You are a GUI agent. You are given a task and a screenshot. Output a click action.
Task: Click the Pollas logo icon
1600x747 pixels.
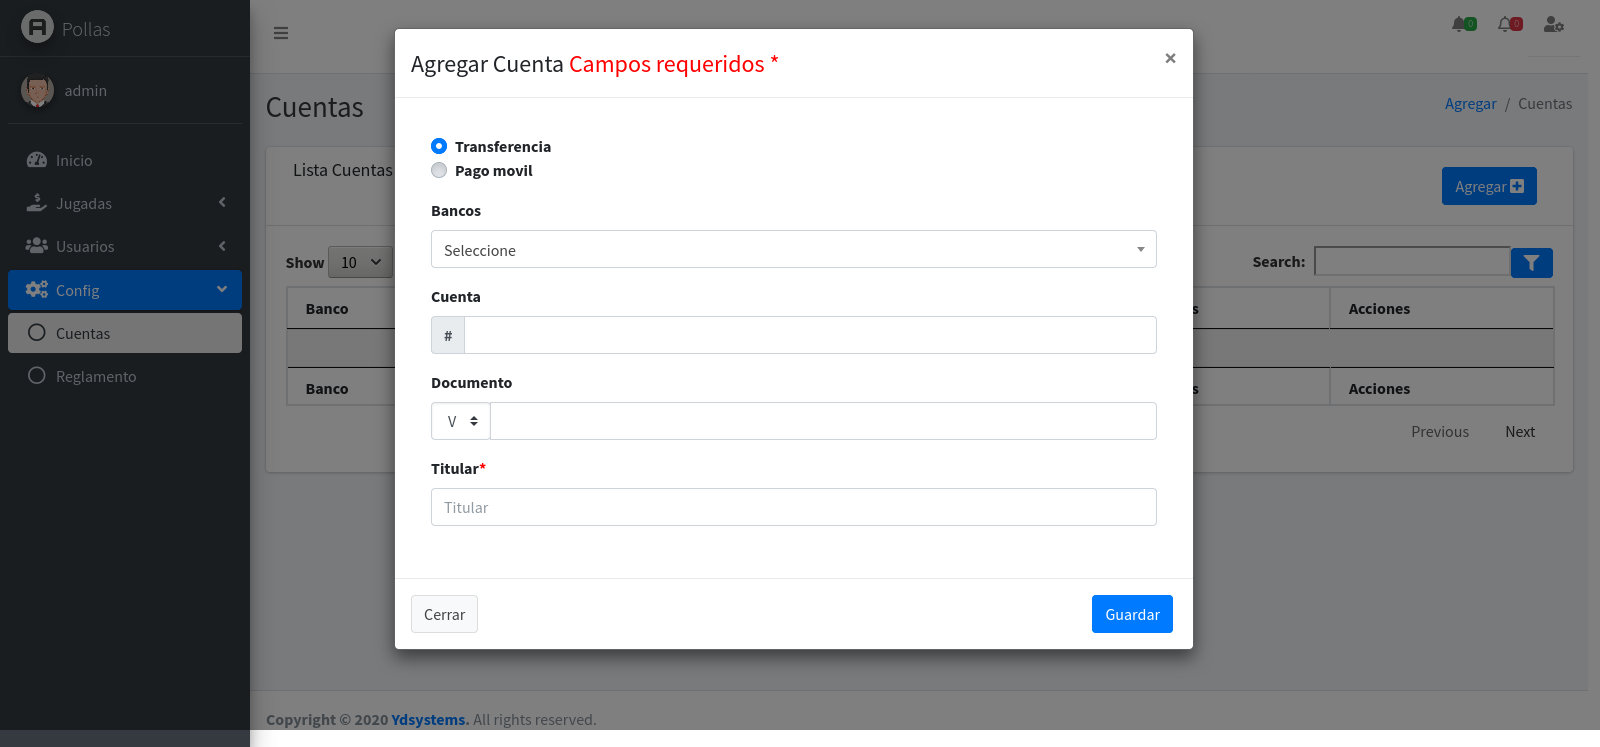[37, 27]
